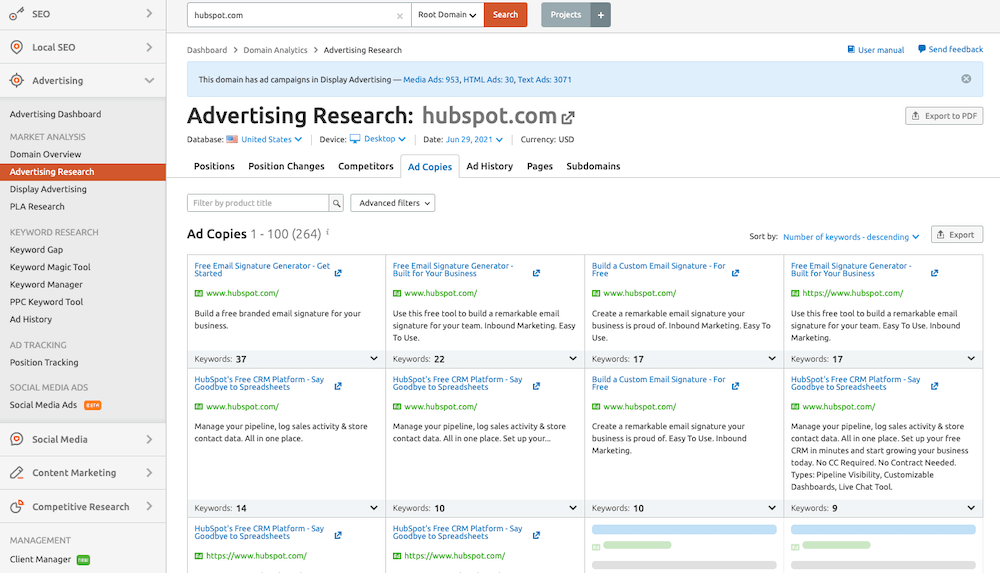Switch to the Position Changes tab
This screenshot has height=573, width=1000.
pos(286,166)
